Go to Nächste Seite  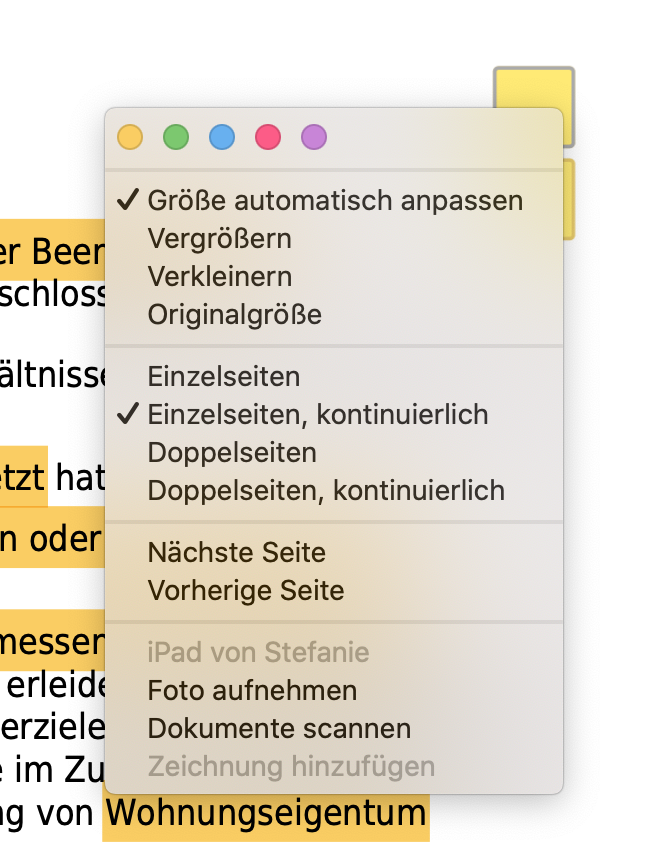(236, 553)
